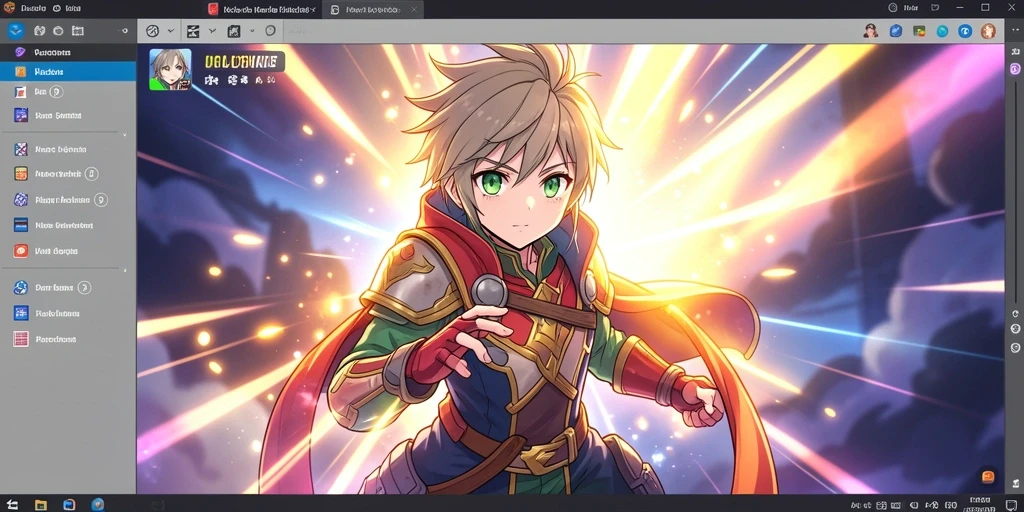Click the cyan circular icon in top-right toolbar
This screenshot has height=512, width=1024.
pos(942,31)
